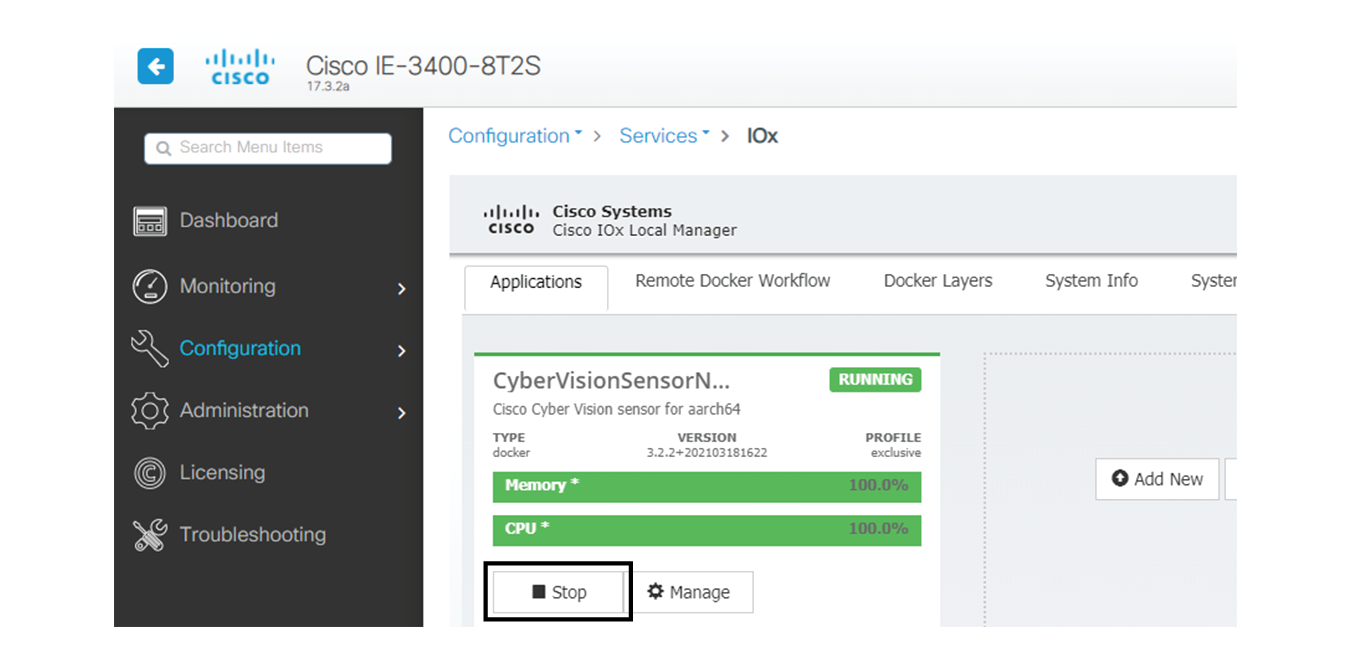Expand the Monitoring sidebar menu
The width and height of the screenshot is (1353, 654).
pos(400,286)
